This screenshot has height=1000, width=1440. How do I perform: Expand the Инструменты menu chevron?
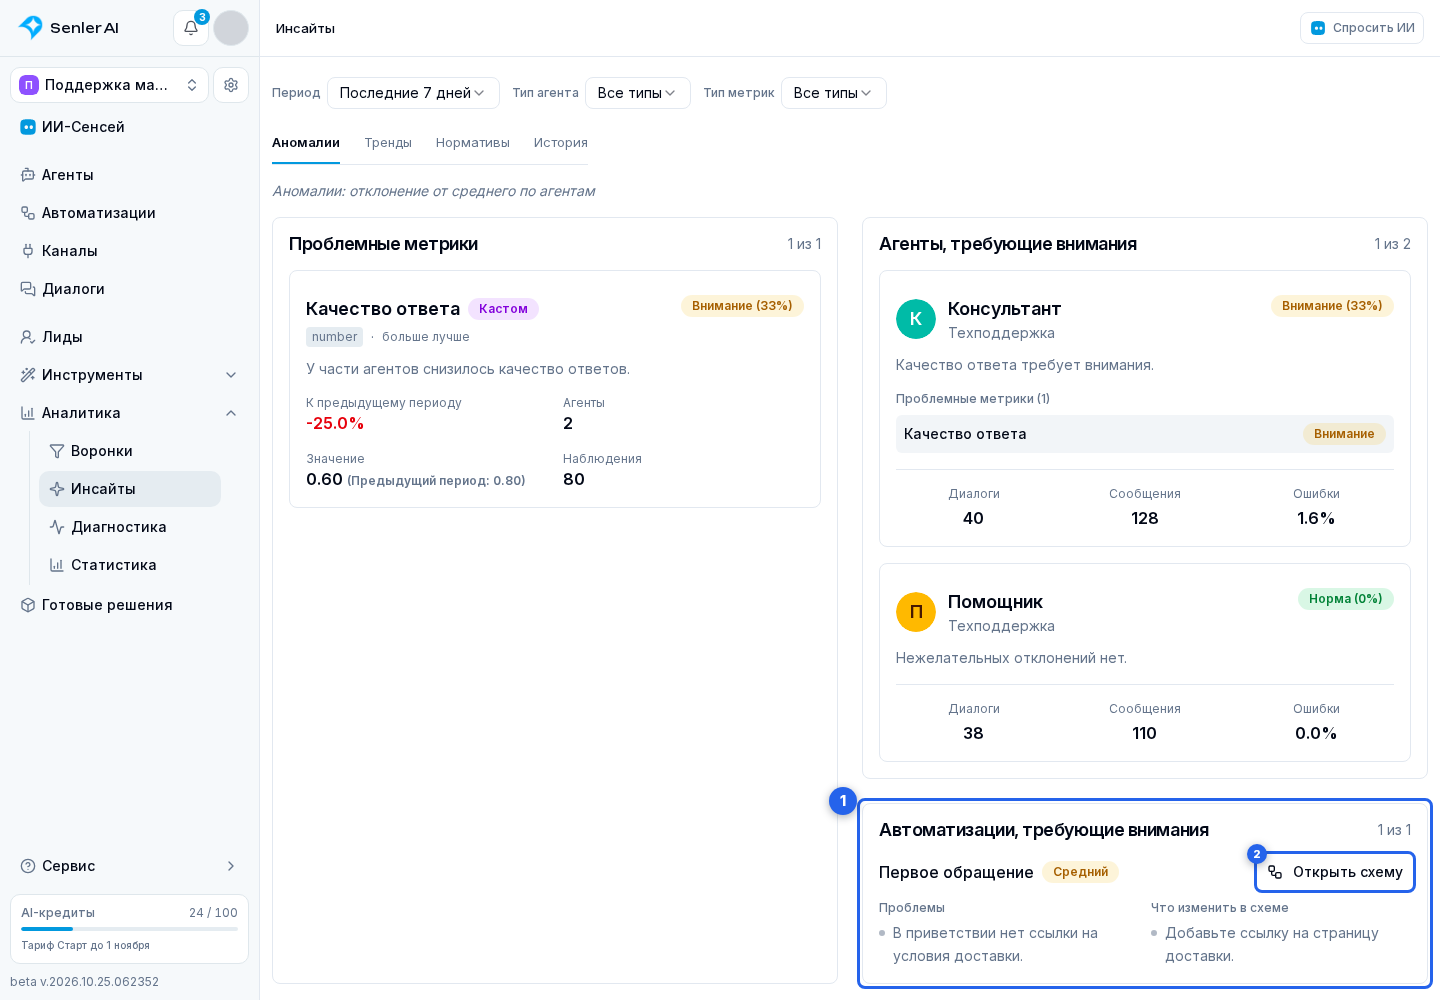pyautogui.click(x=231, y=375)
